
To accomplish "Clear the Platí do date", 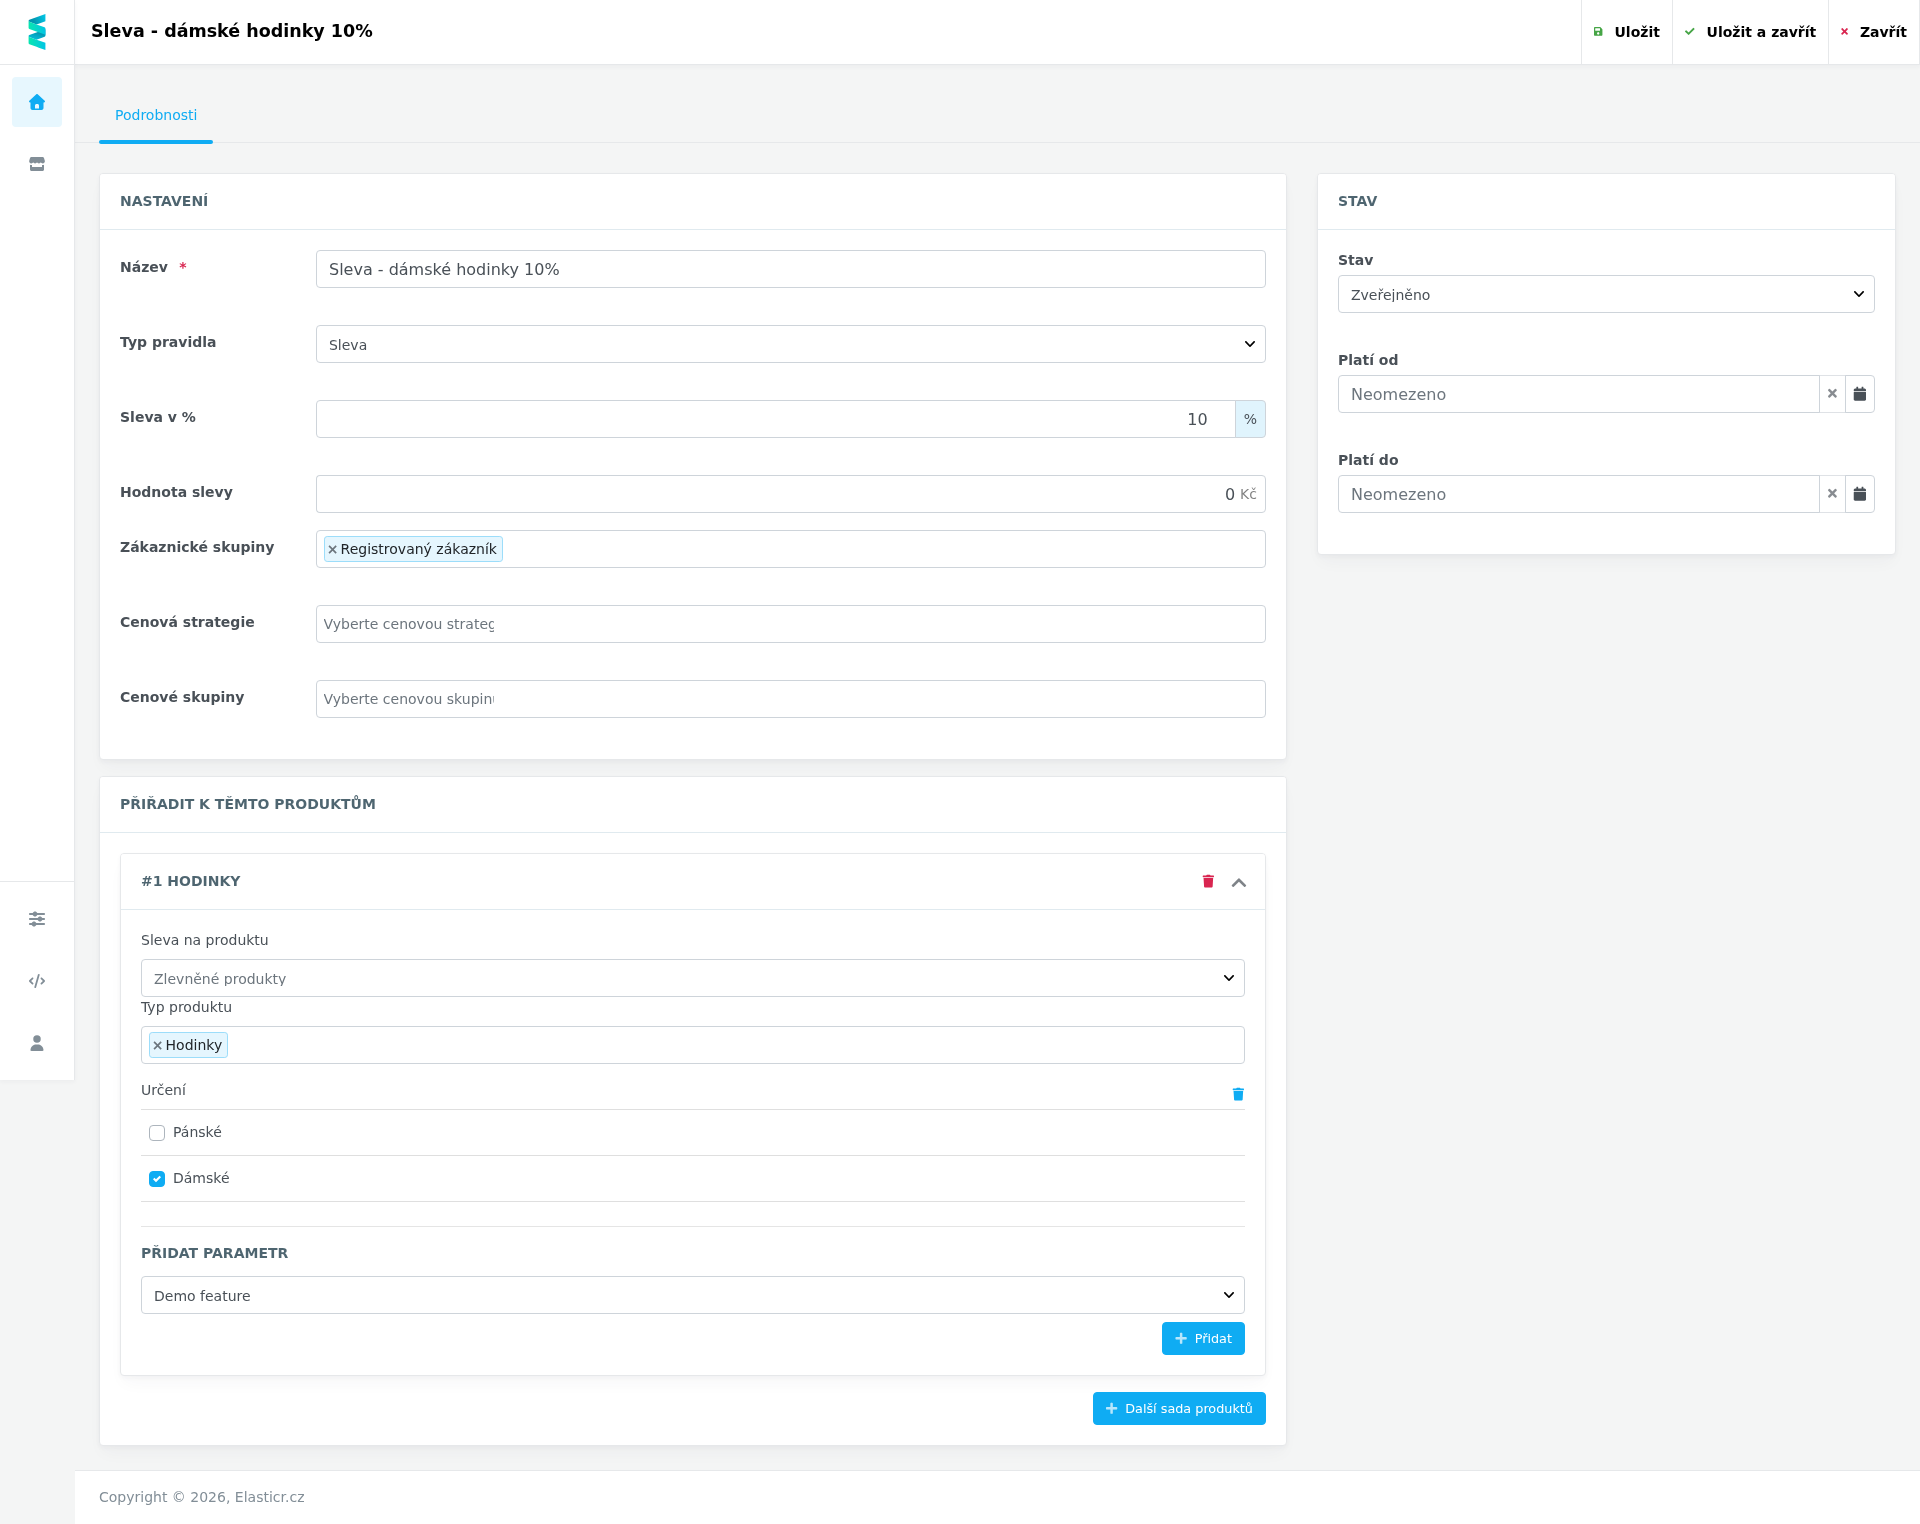I will 1832,494.
